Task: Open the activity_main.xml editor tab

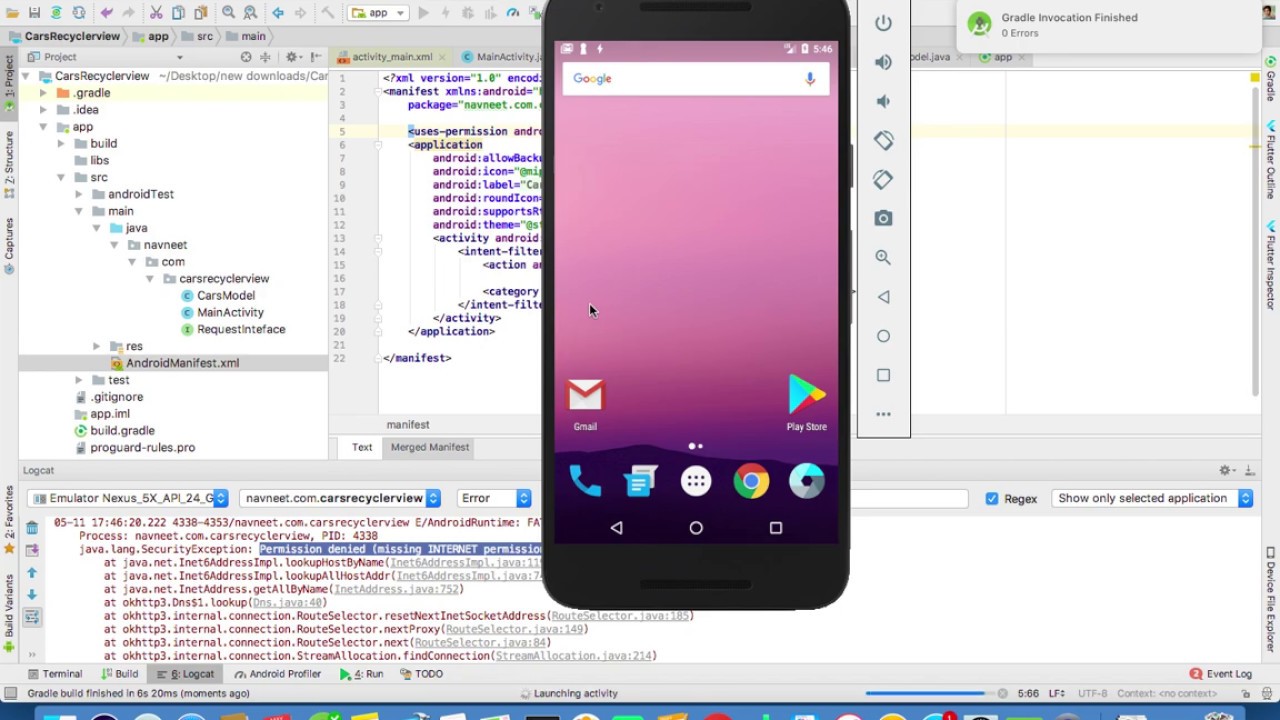Action: point(391,57)
